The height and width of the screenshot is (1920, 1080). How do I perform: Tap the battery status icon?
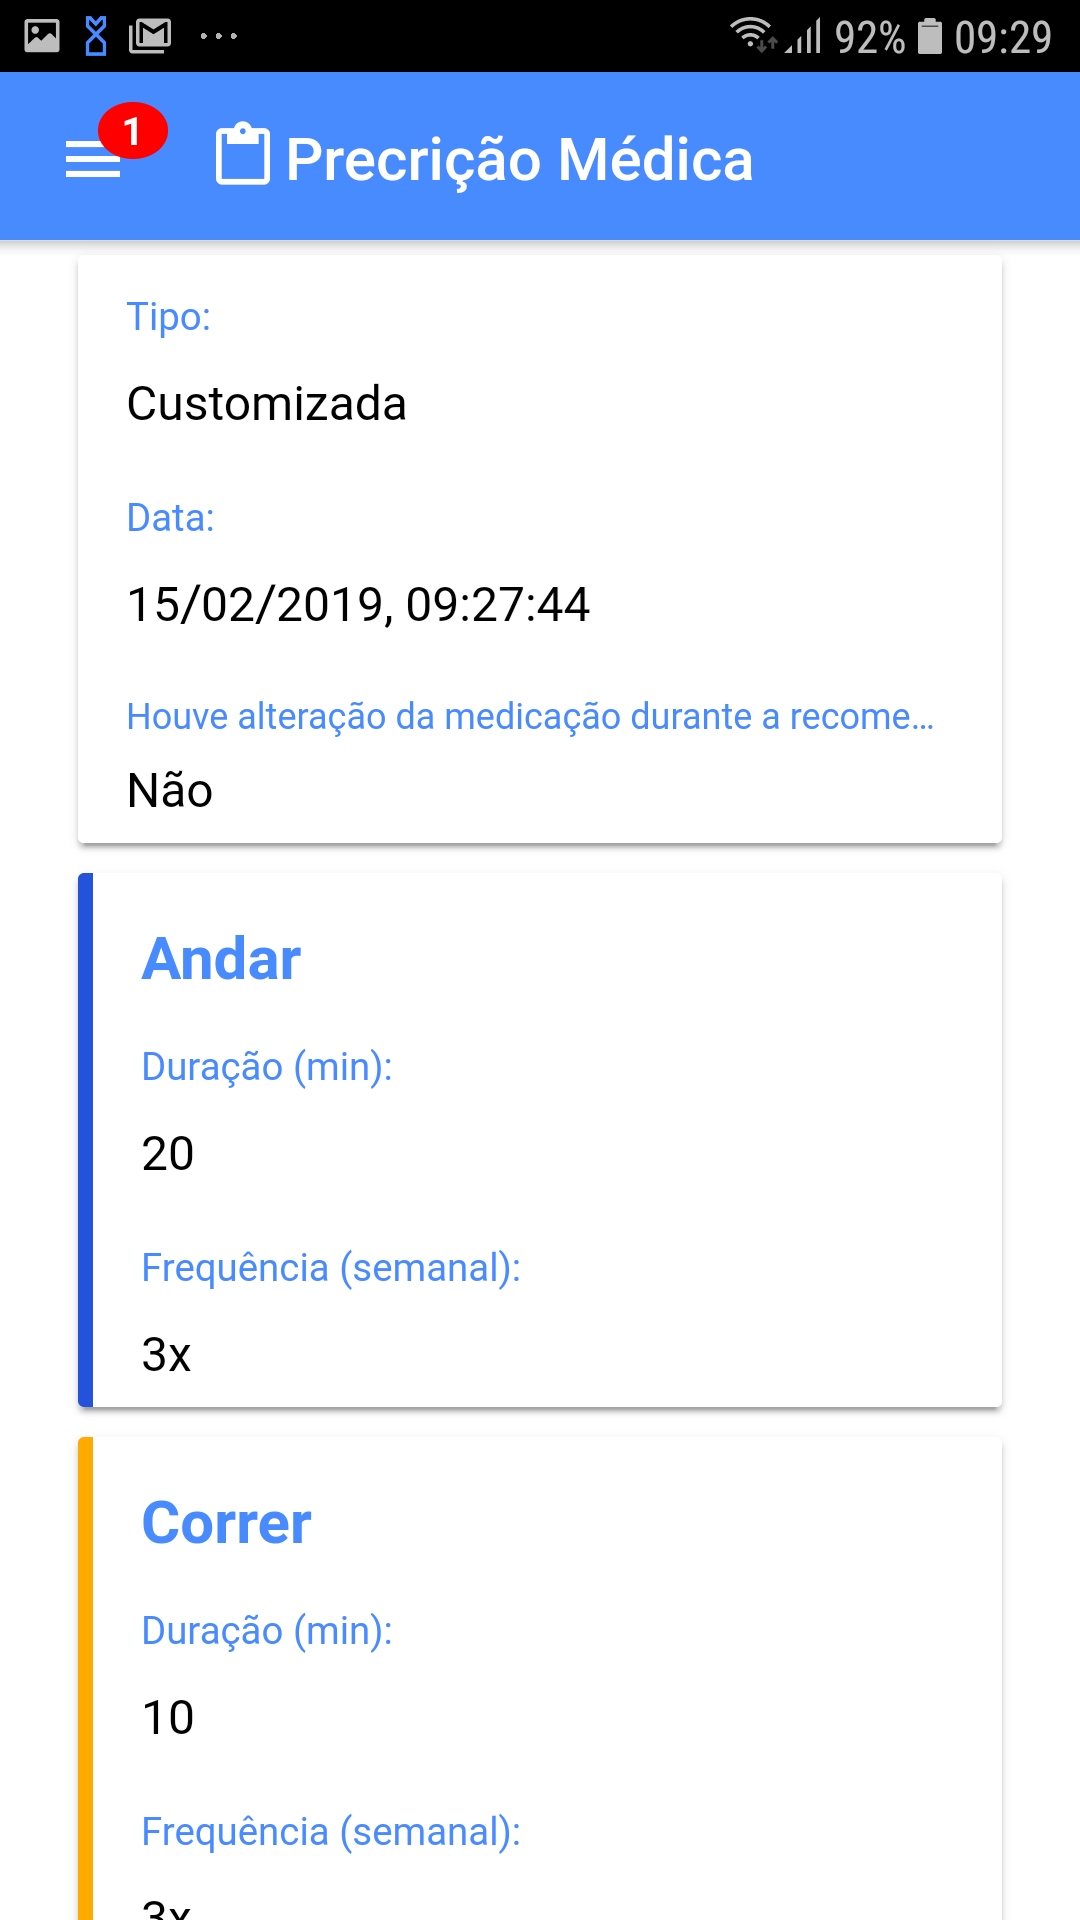(x=930, y=37)
